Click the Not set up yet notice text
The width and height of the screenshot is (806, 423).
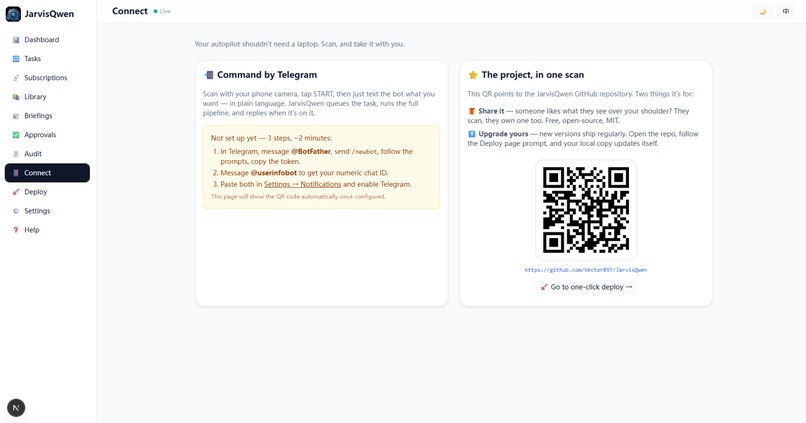point(271,138)
